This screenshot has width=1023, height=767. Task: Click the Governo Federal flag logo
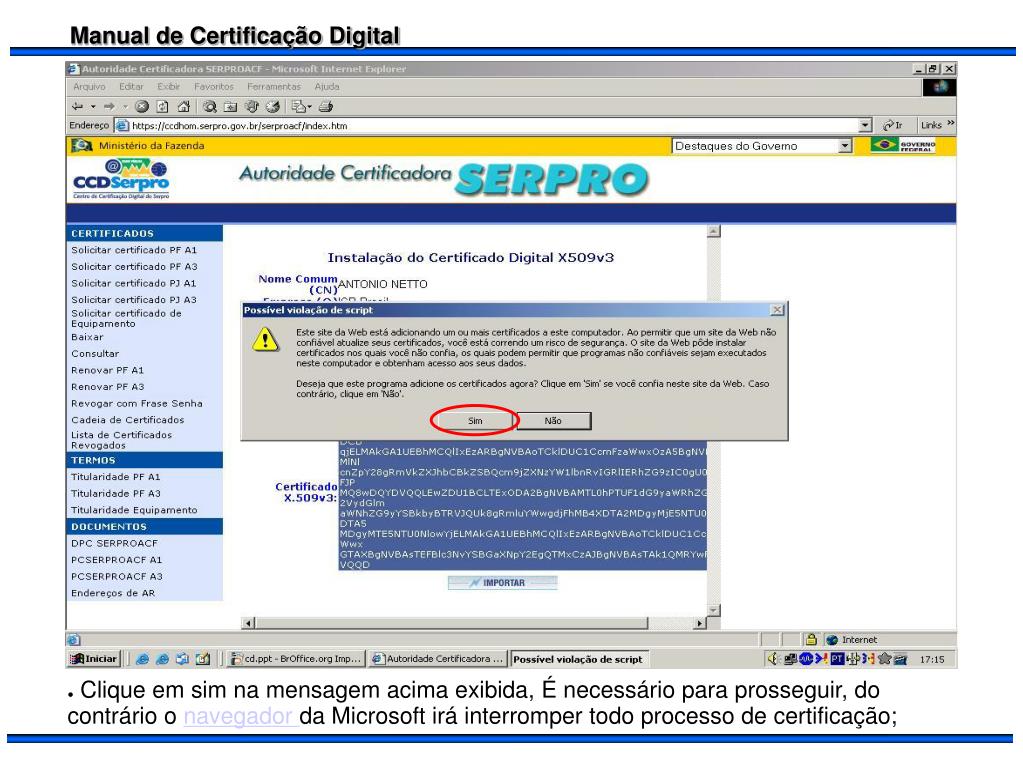pos(903,145)
